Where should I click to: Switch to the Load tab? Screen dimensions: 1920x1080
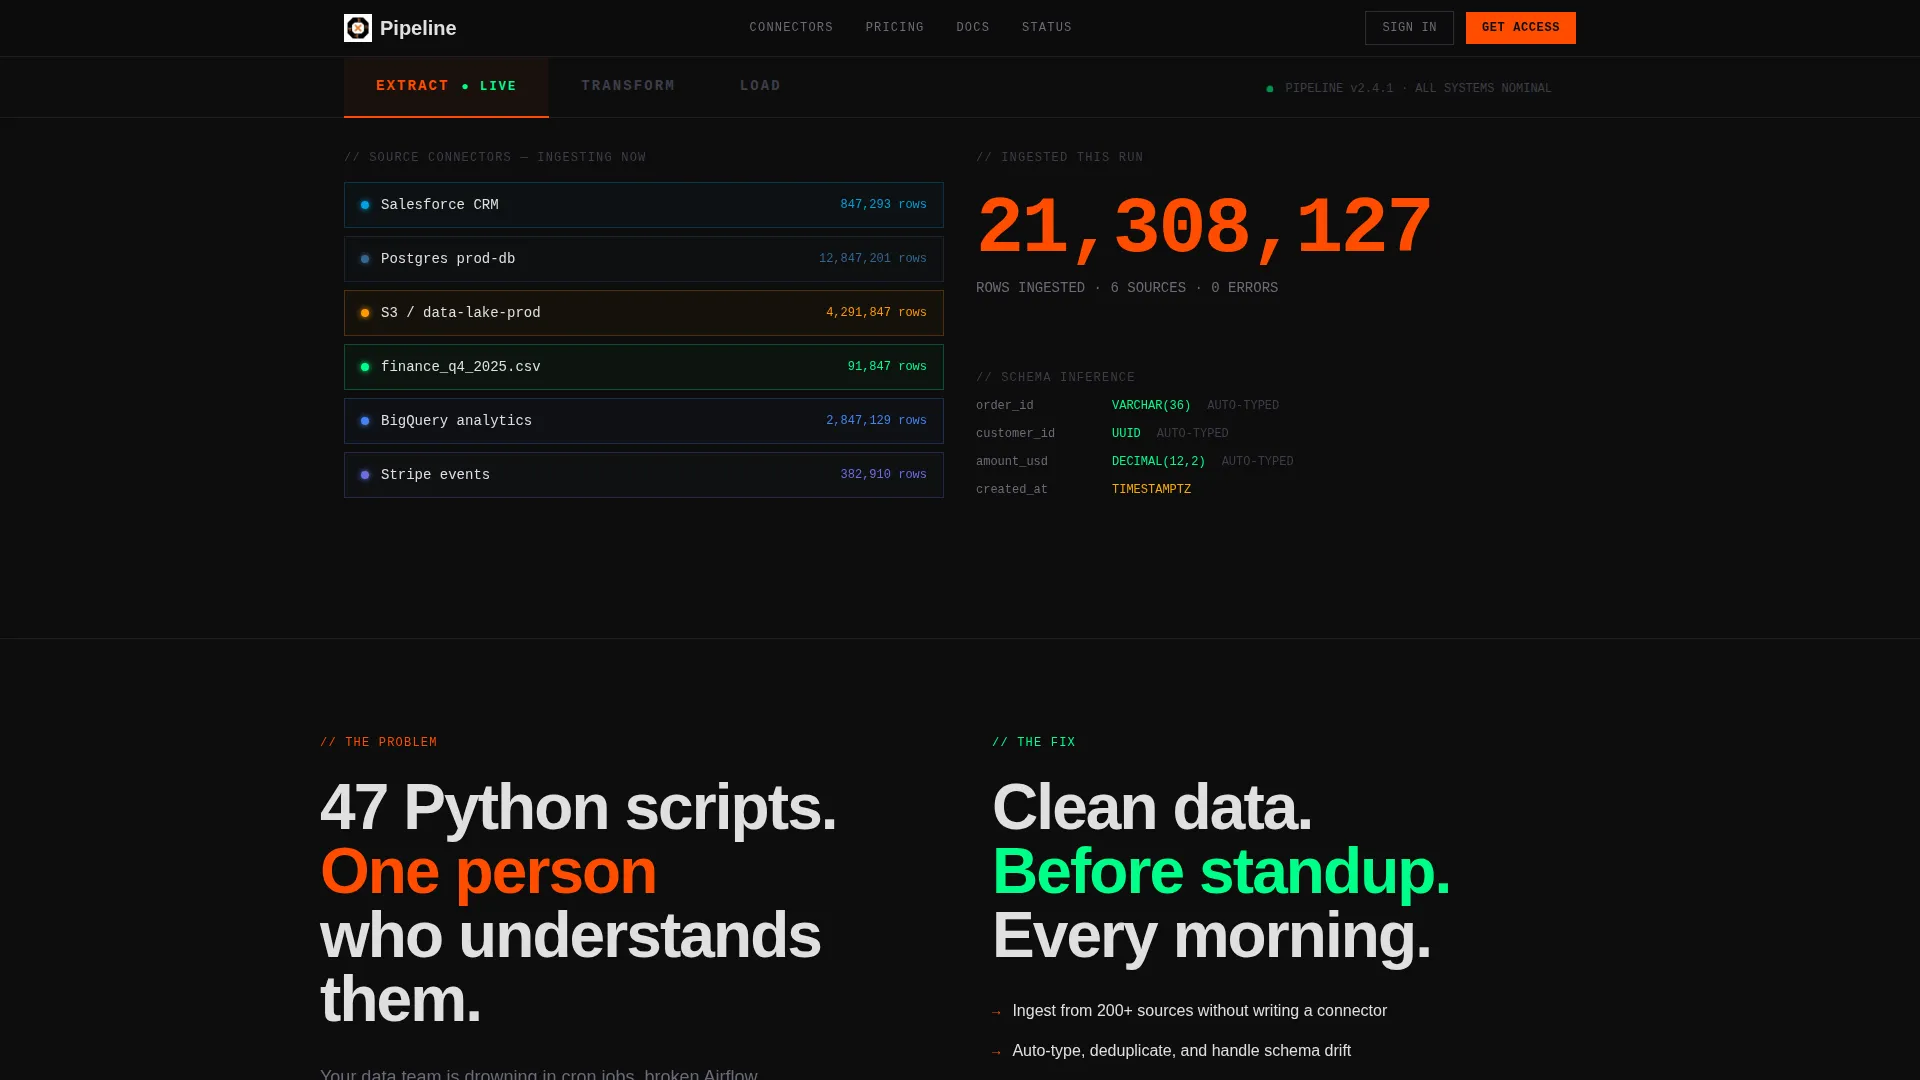(760, 86)
